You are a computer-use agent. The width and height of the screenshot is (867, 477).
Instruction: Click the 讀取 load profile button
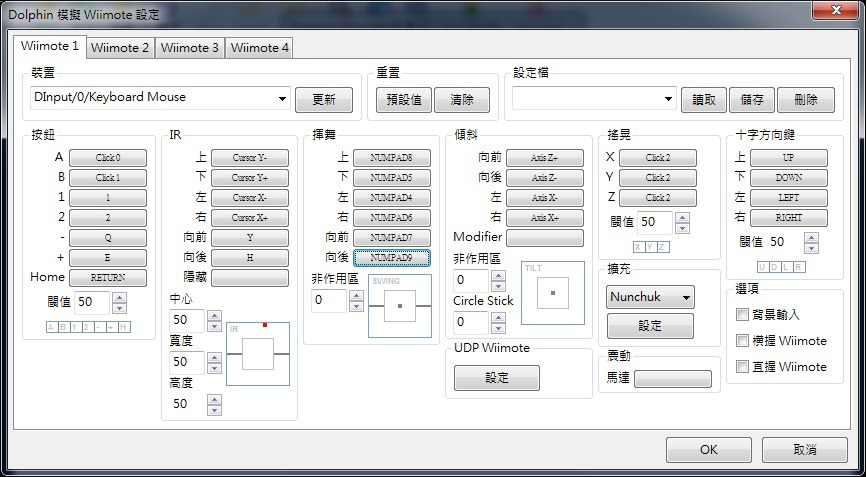[x=704, y=99]
